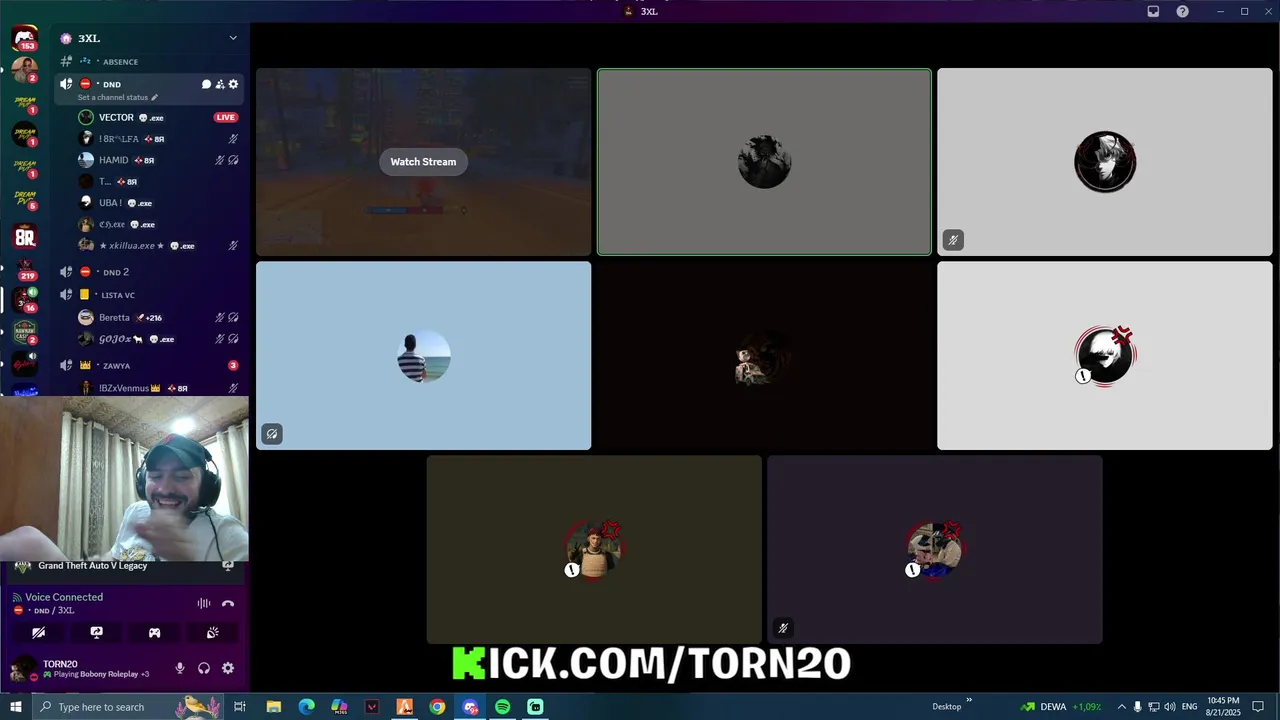Select user !BZxVenmus in ZAWYA channel
1280x720 pixels.
pyautogui.click(x=158, y=388)
